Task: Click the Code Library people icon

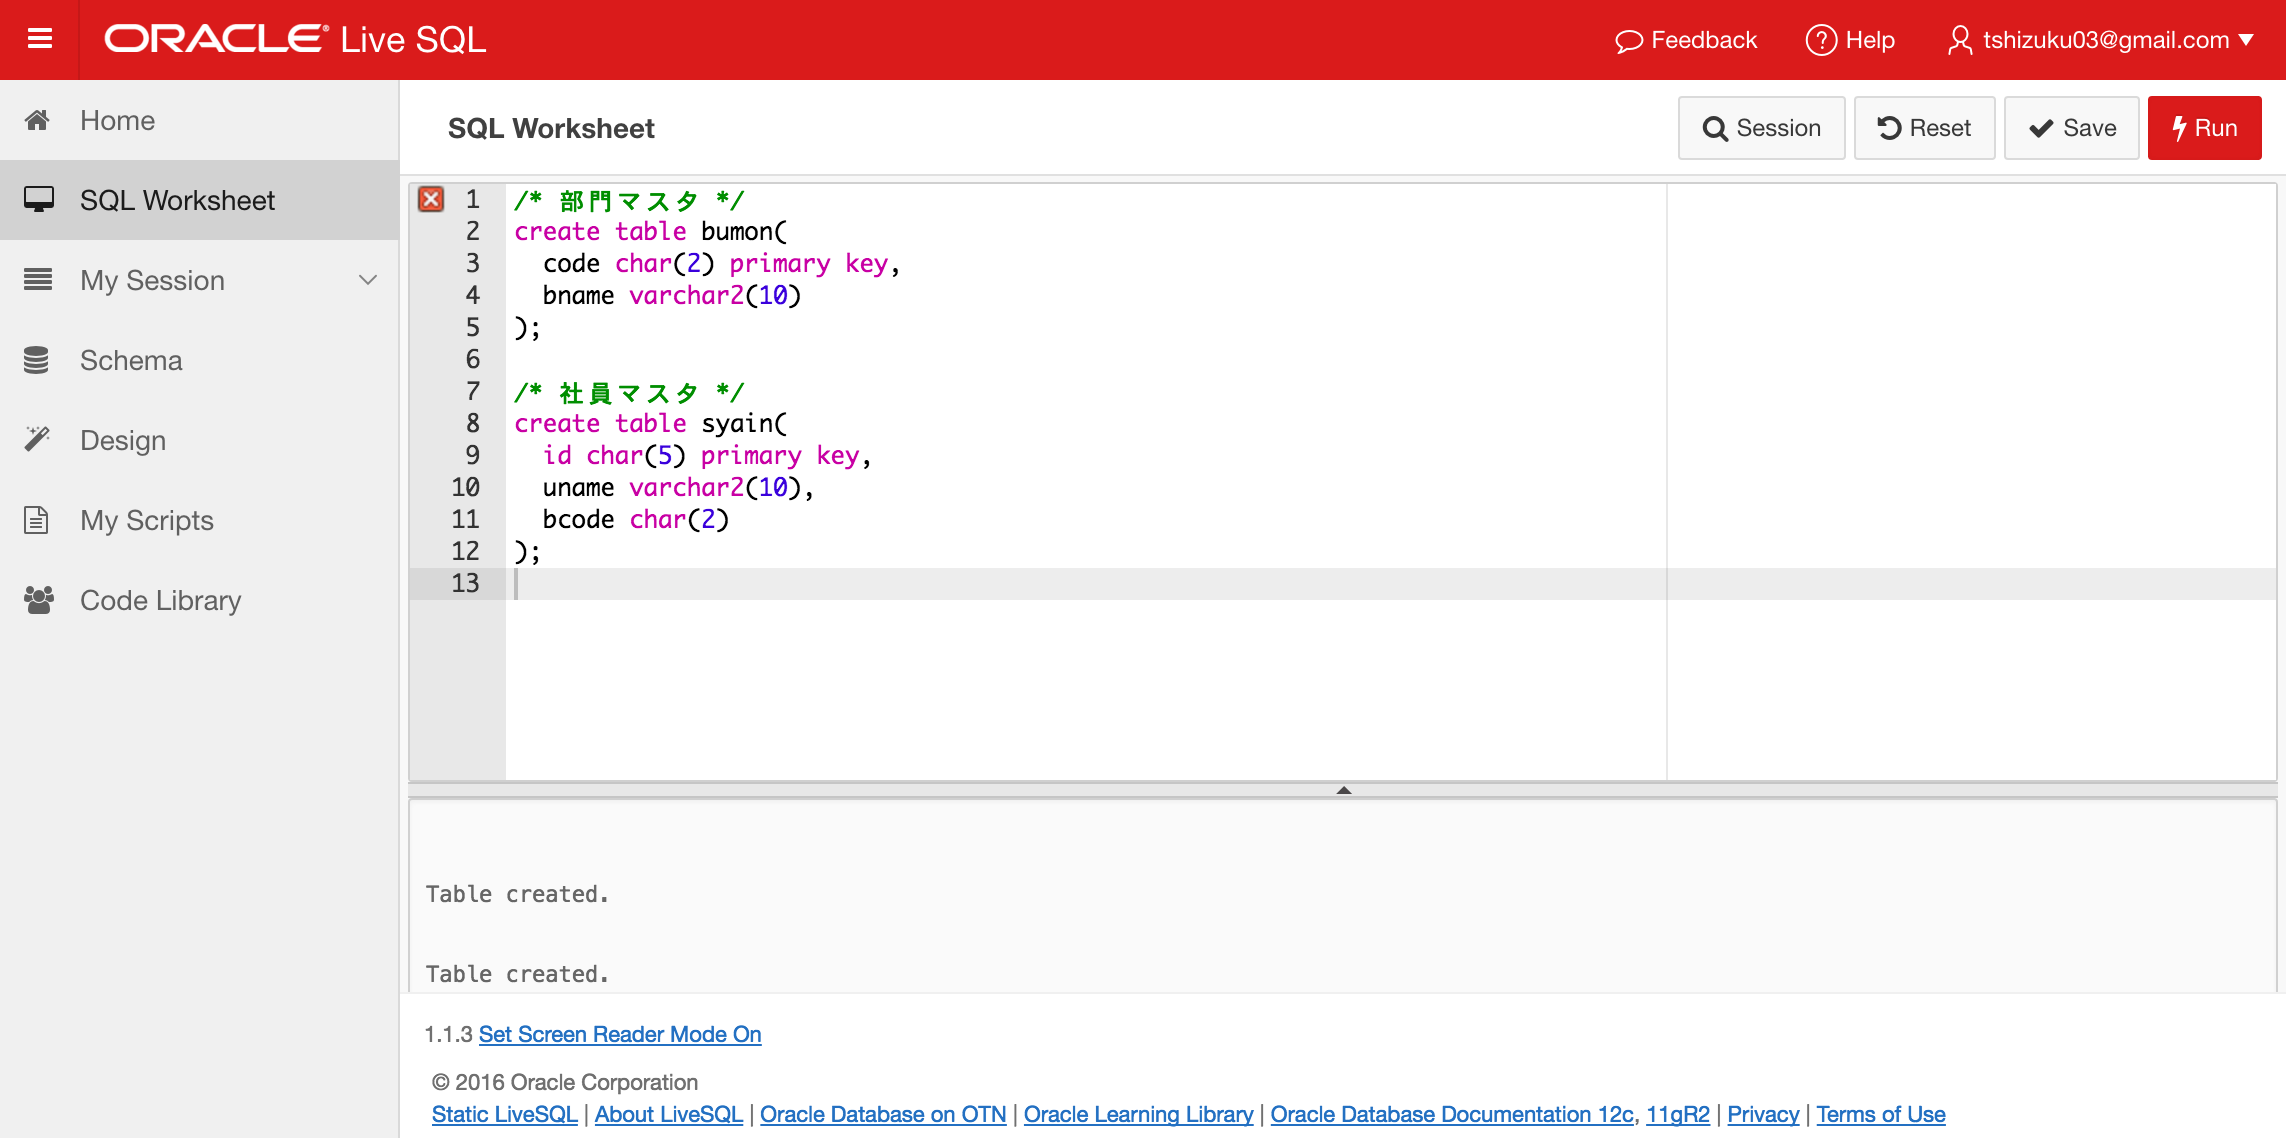Action: [38, 599]
